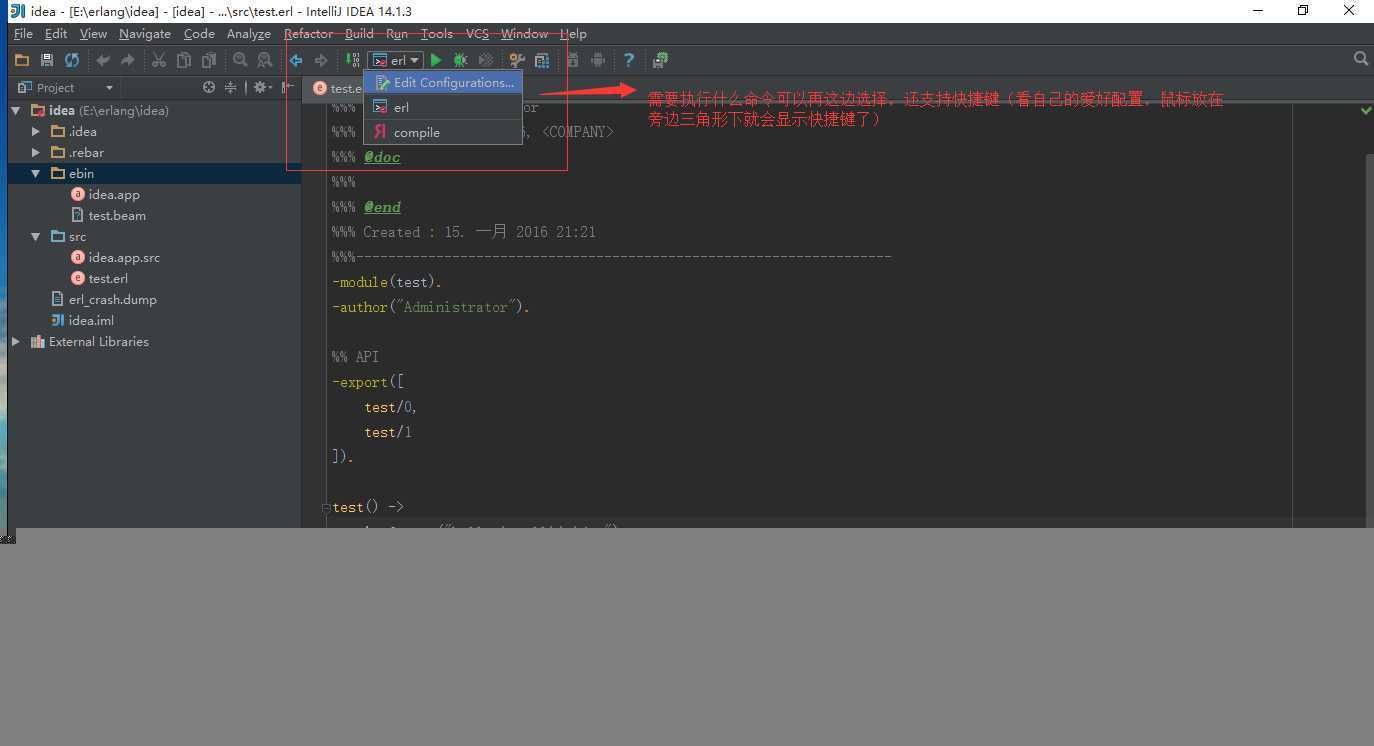This screenshot has width=1374, height=746.
Task: Select test.beam in project tree
Action: point(108,215)
